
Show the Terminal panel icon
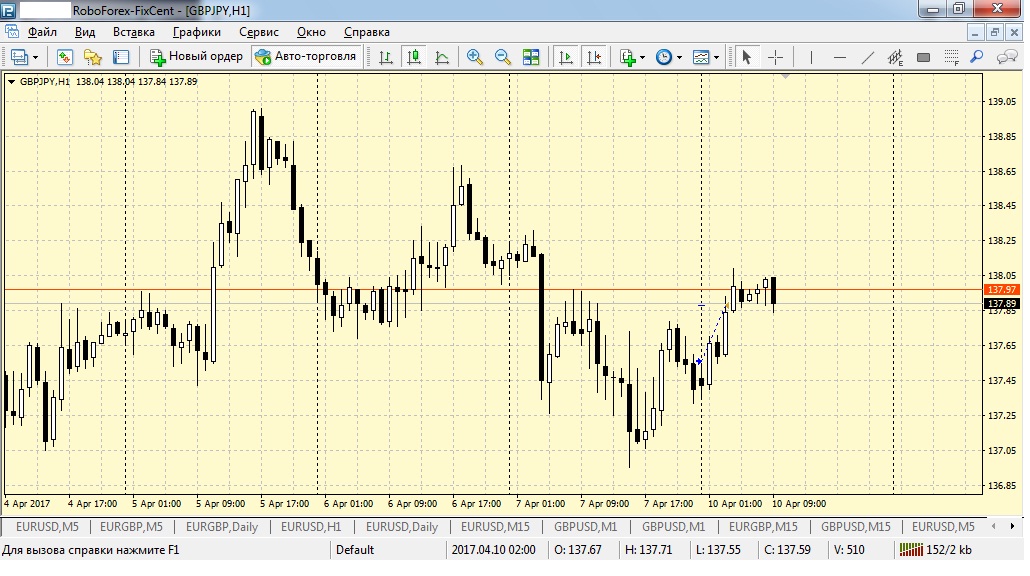(121, 57)
